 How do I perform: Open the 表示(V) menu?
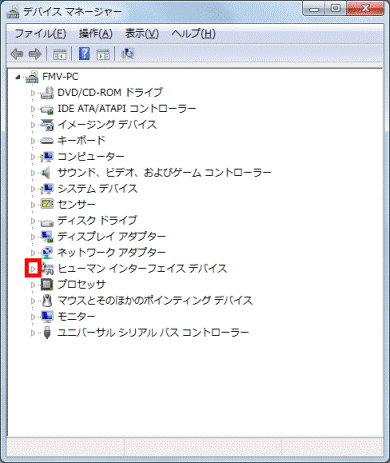coord(142,33)
